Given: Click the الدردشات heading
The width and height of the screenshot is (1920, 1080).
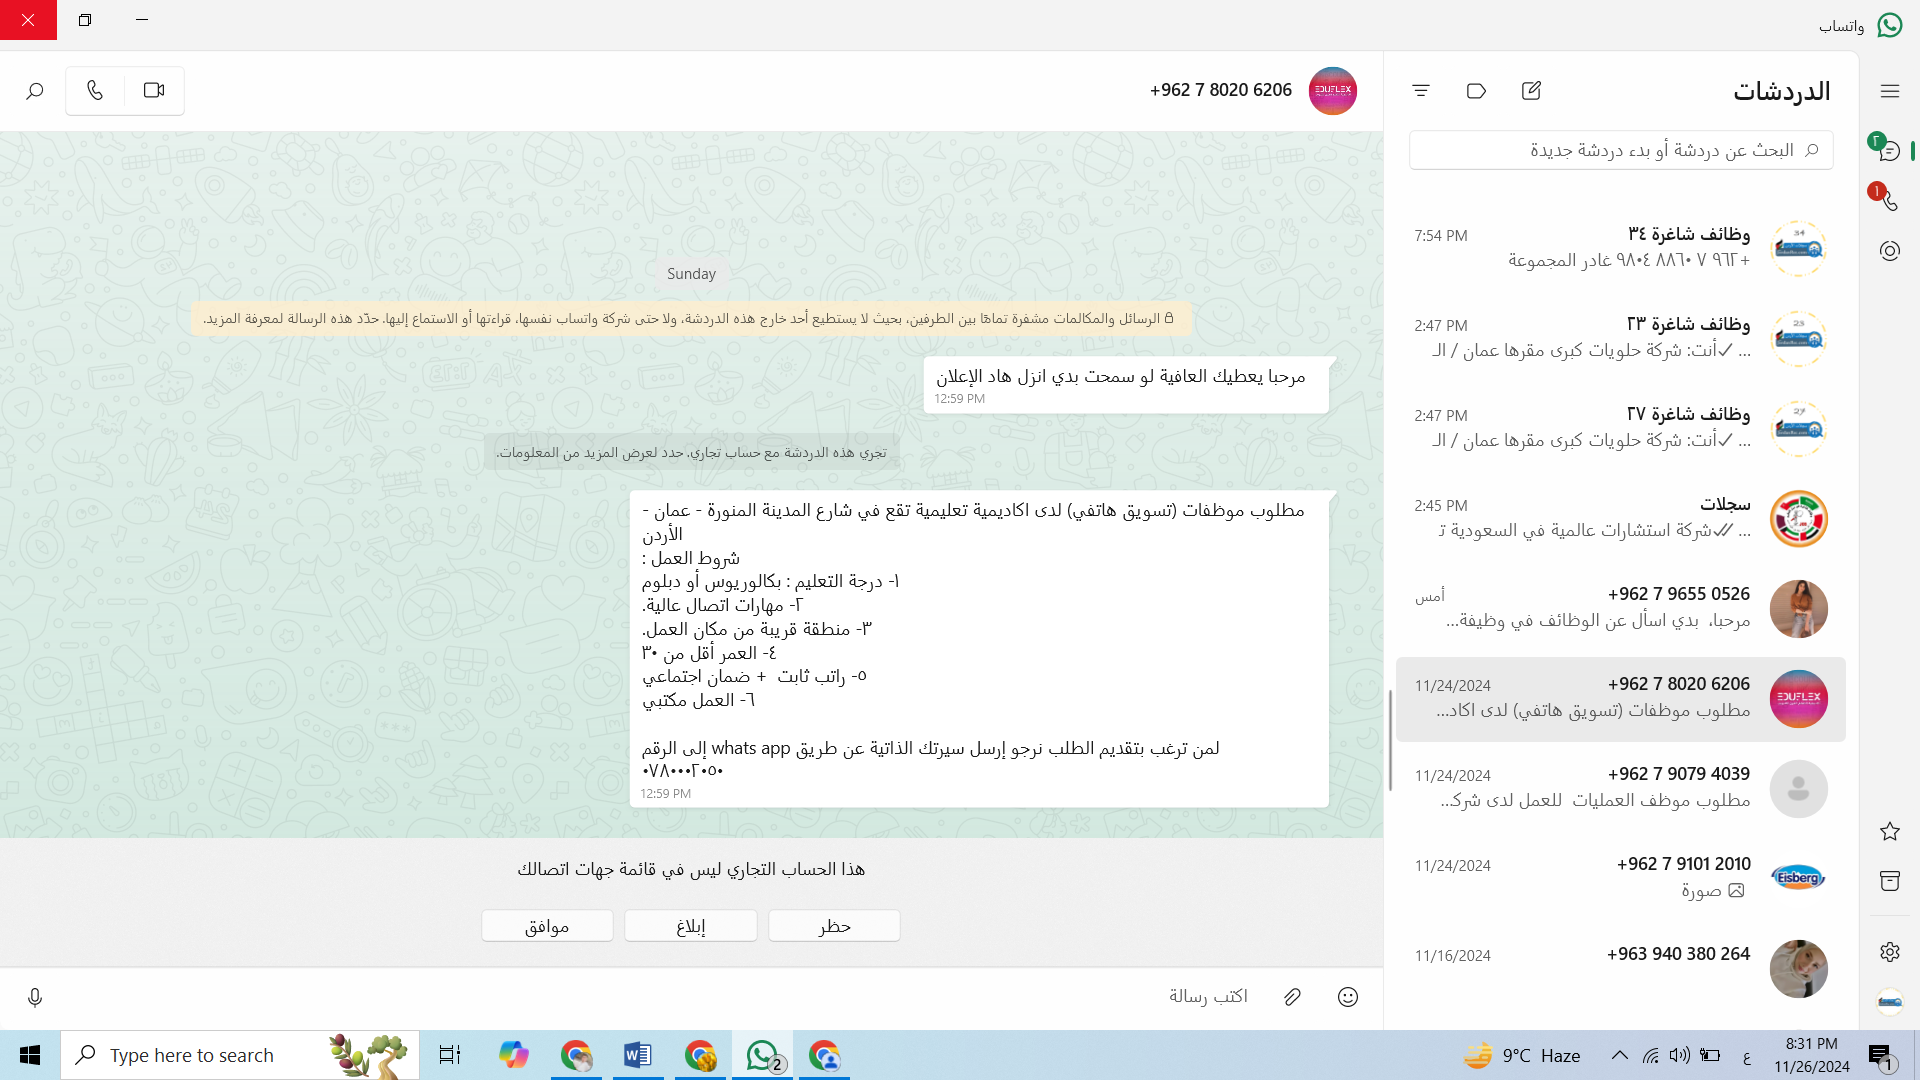Looking at the screenshot, I should click(x=1781, y=91).
